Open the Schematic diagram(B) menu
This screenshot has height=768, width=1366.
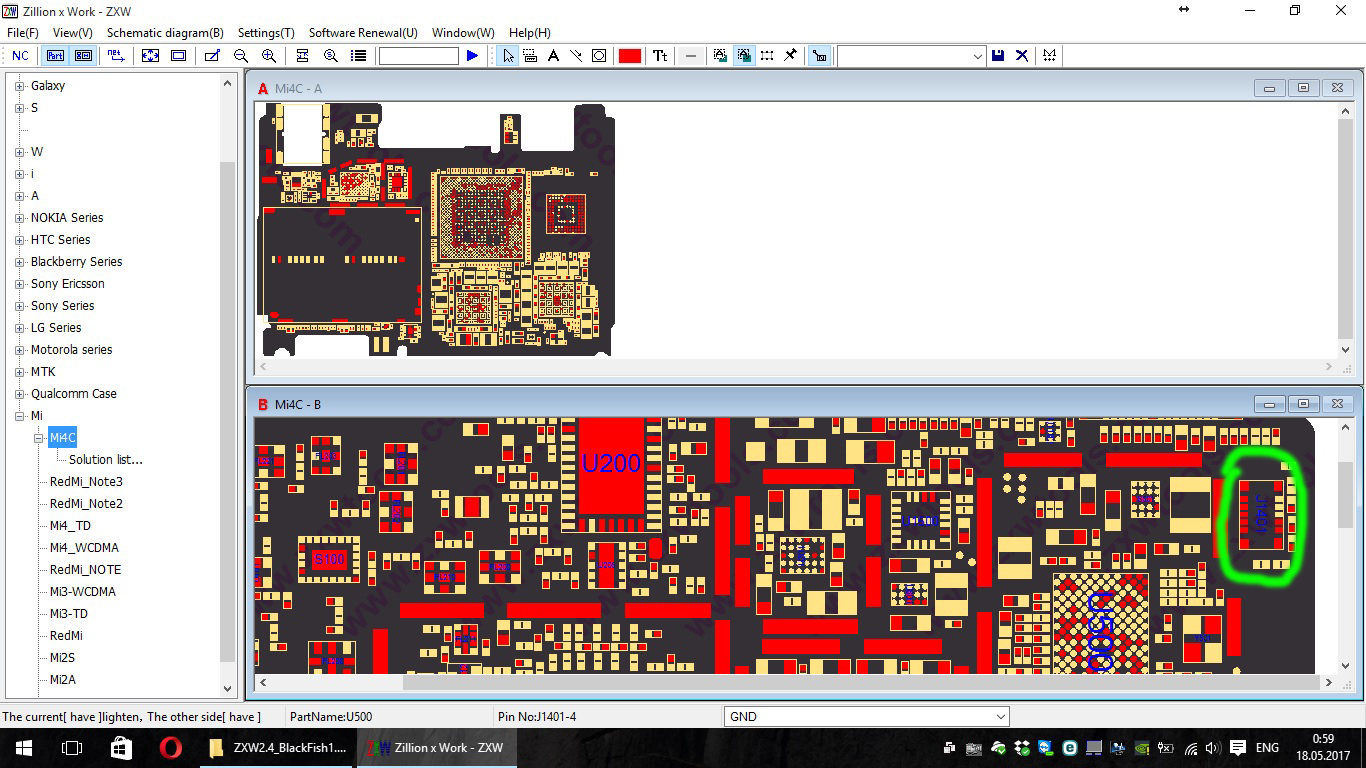pos(165,33)
